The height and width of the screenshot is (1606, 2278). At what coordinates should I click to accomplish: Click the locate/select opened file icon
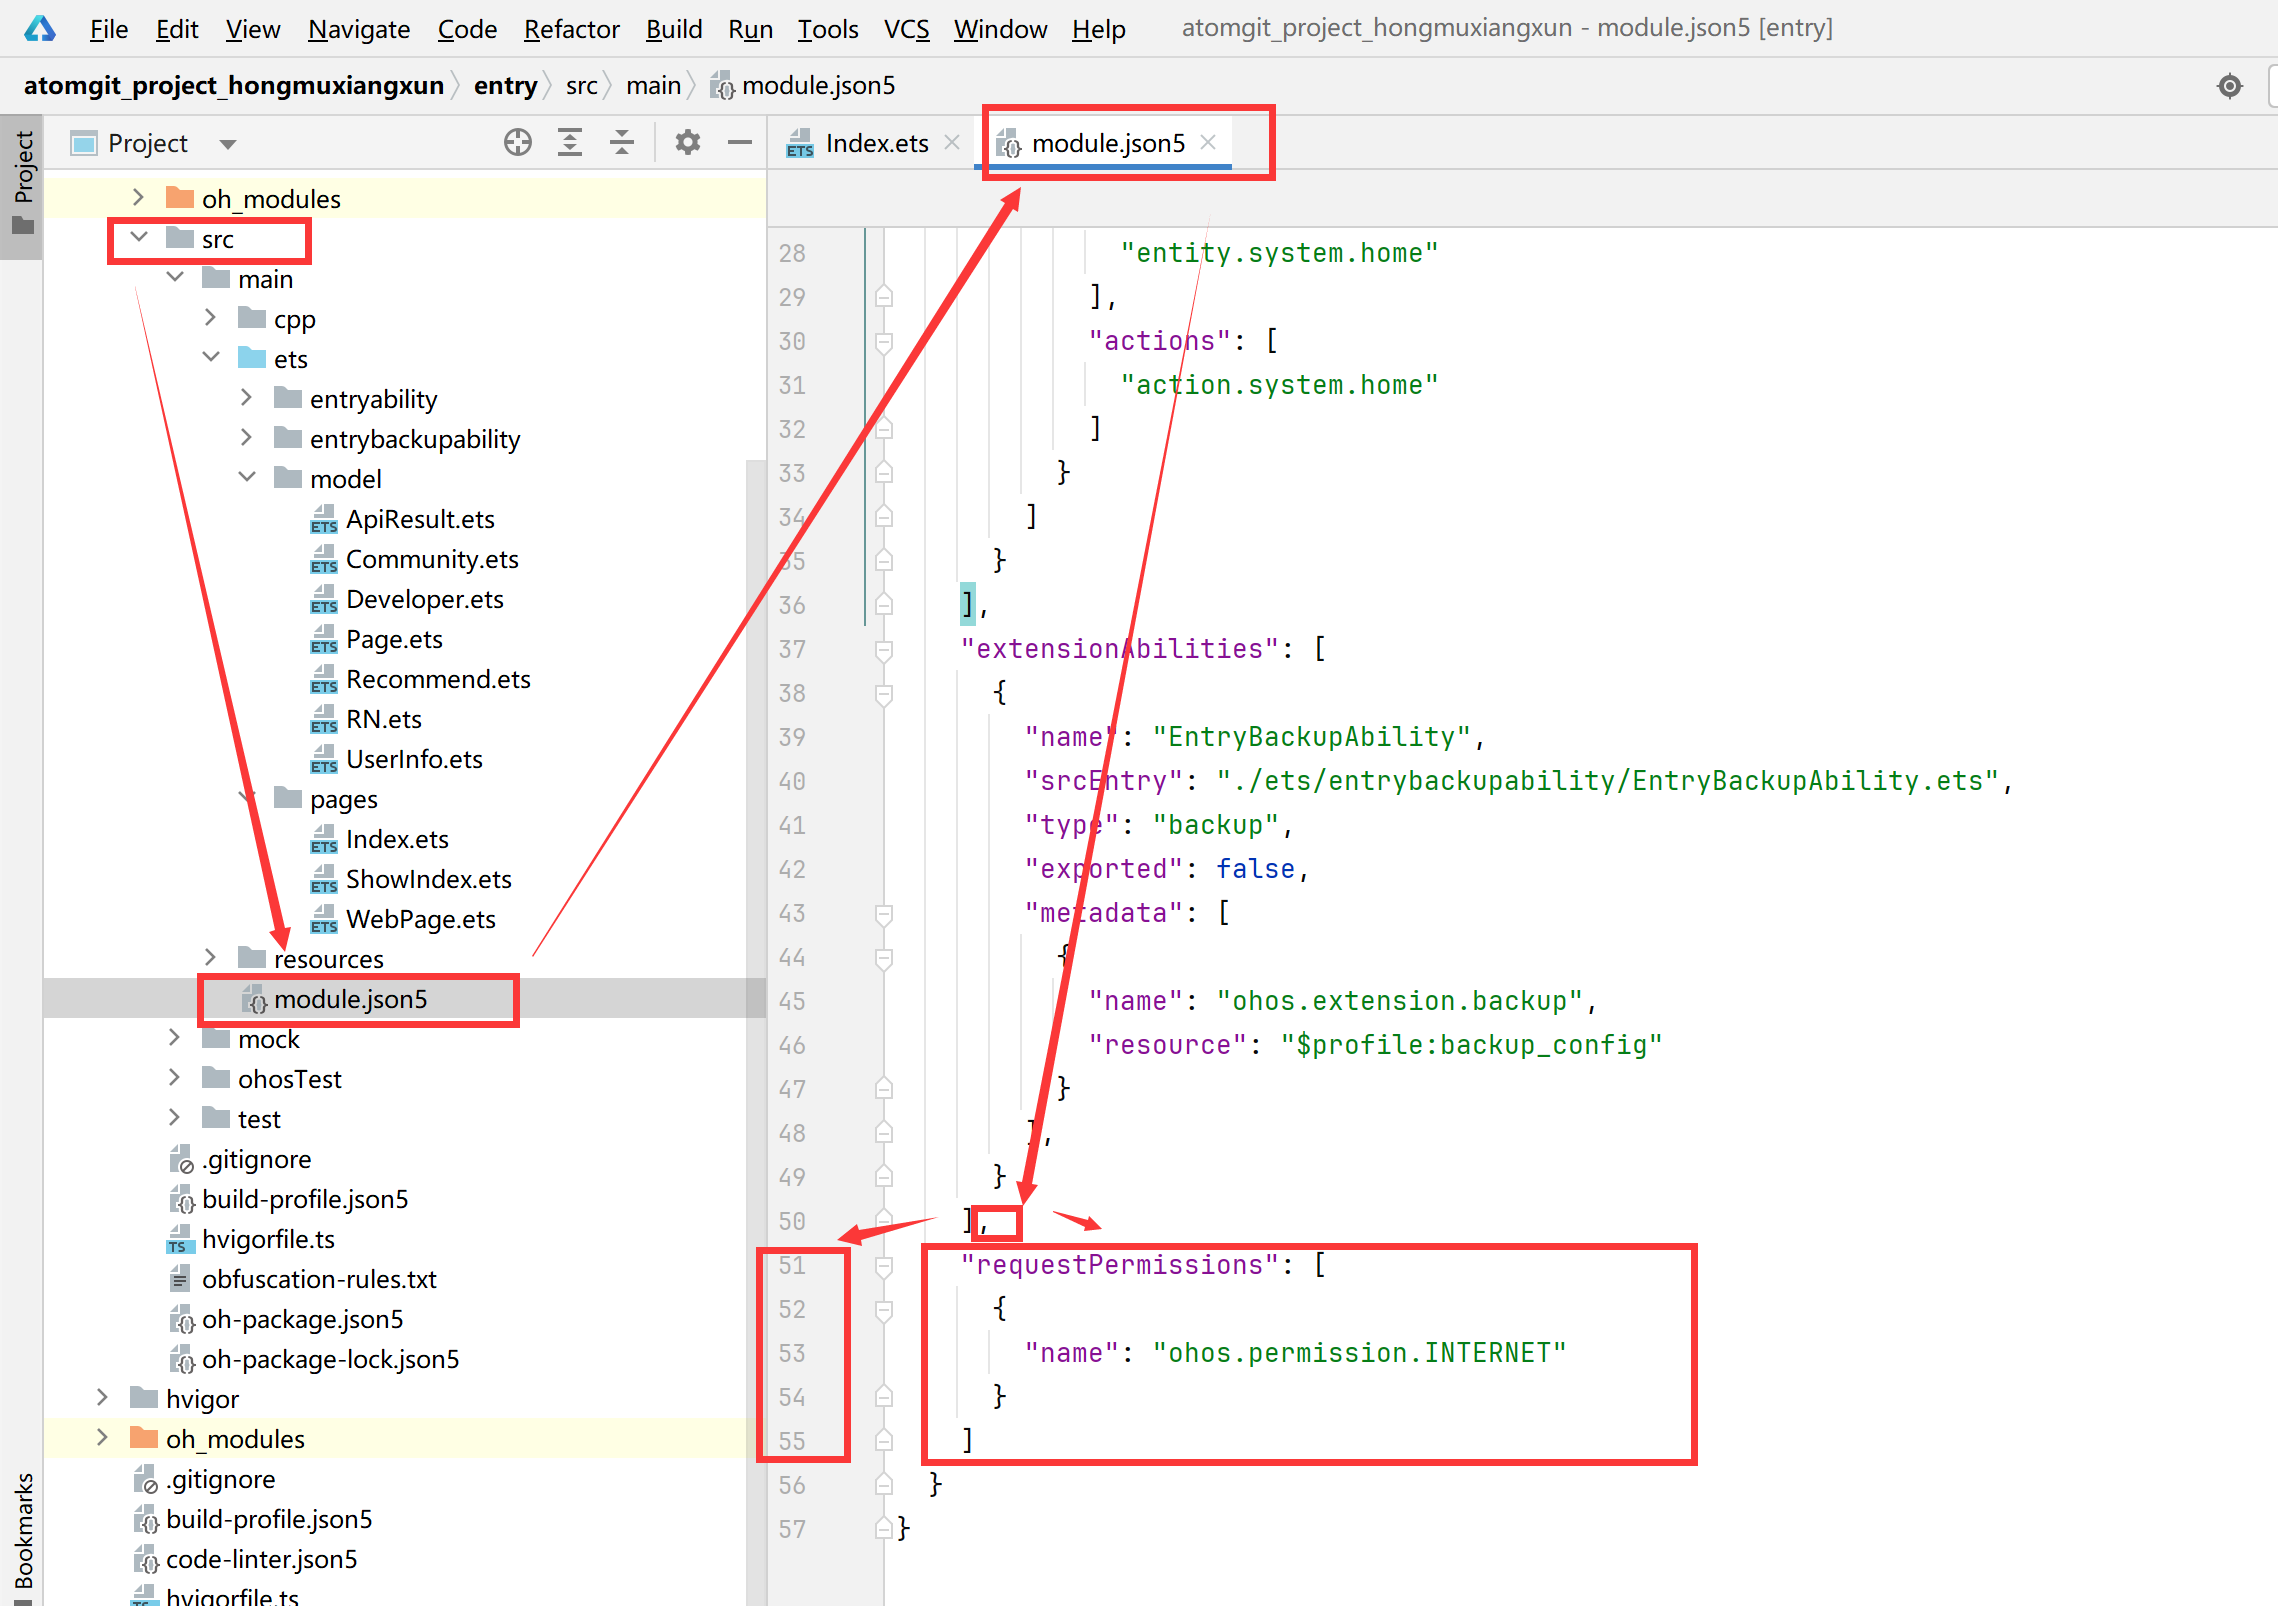[x=518, y=143]
